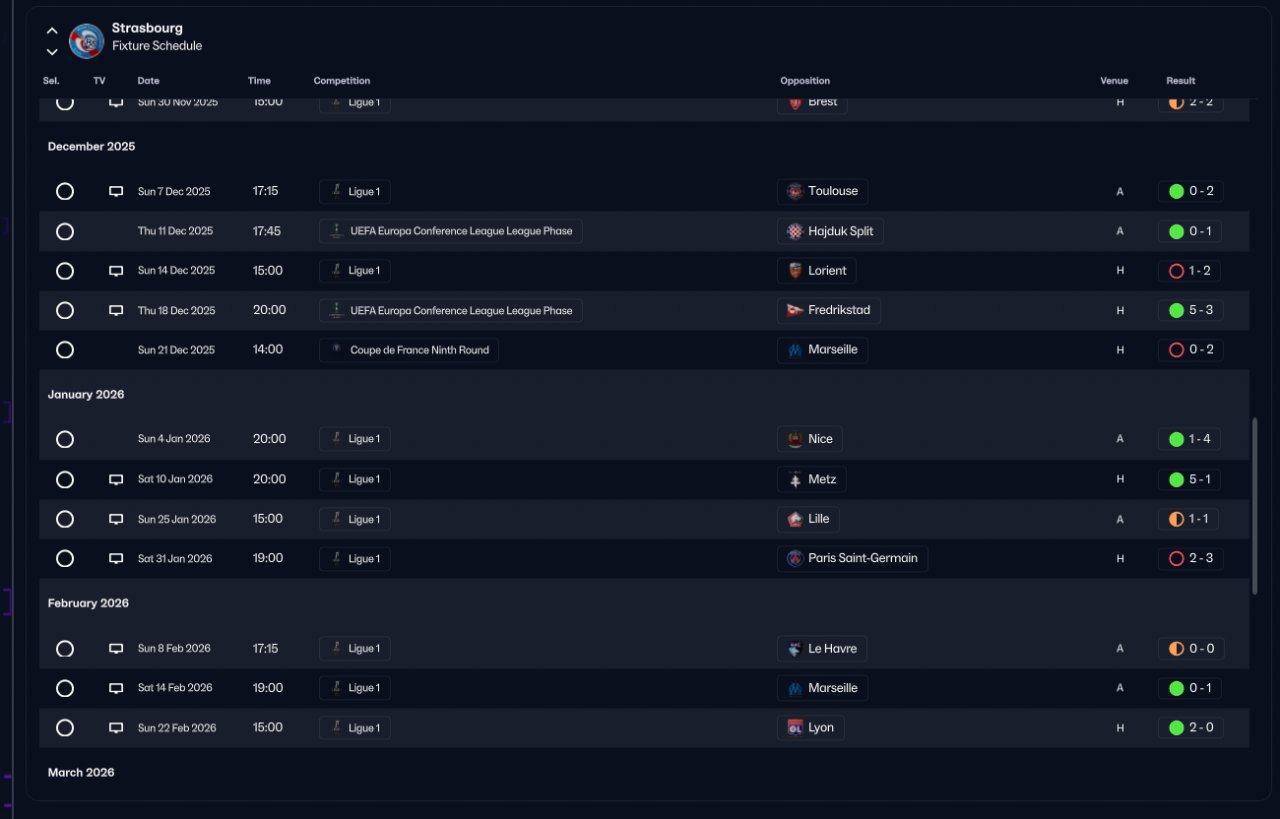Image resolution: width=1280 pixels, height=819 pixels.
Task: Select the Paris Saint-Germain fixture circle
Action: [x=65, y=558]
